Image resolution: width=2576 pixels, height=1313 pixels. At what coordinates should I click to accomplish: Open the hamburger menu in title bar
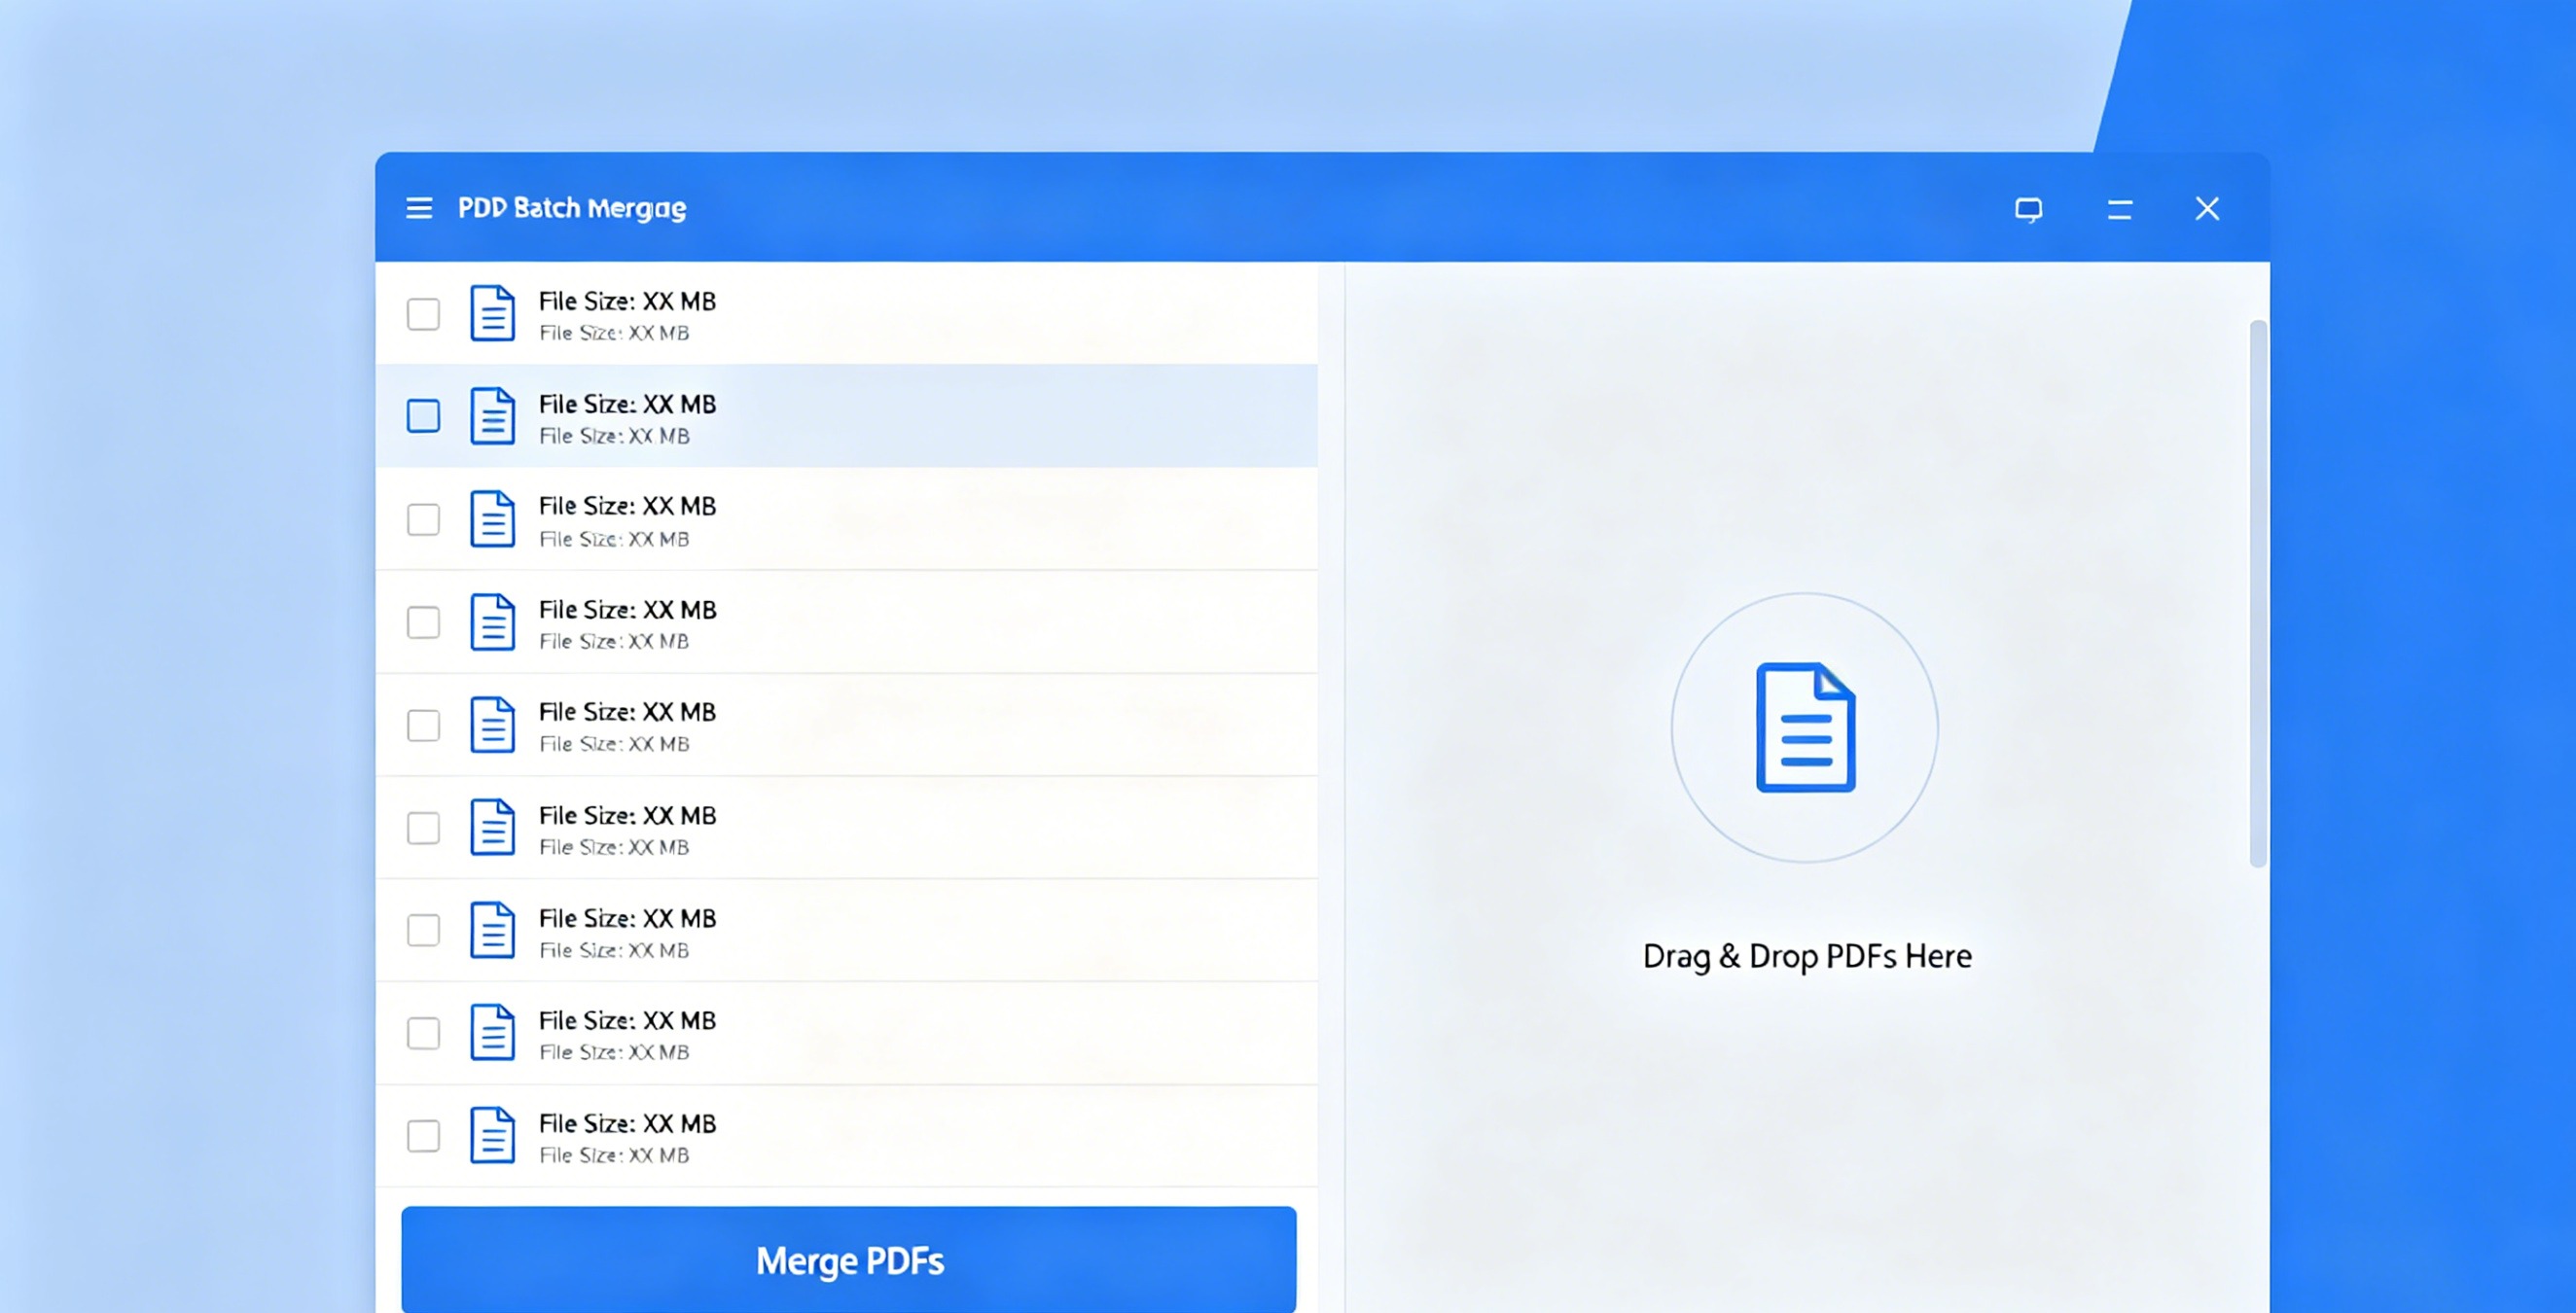[419, 208]
